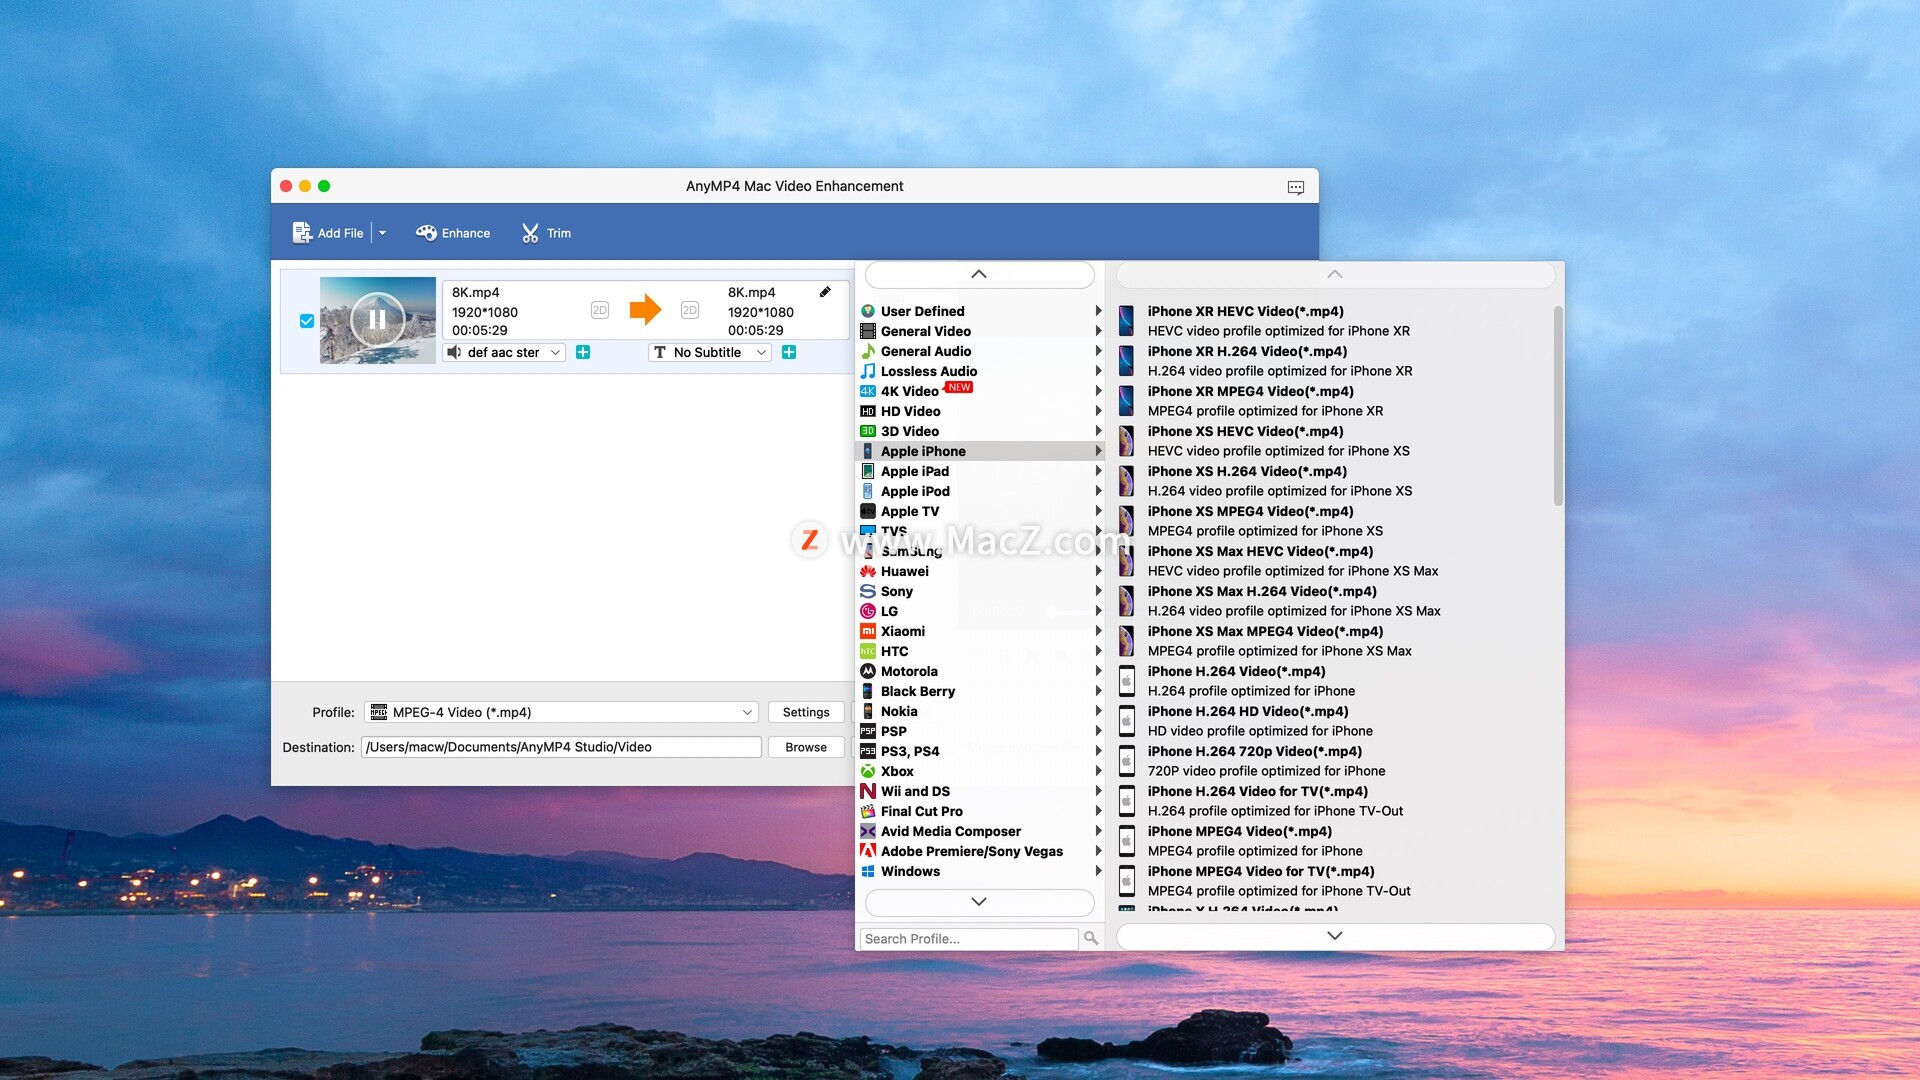Click the Xbox logo icon
Image resolution: width=1920 pixels, height=1080 pixels.
click(868, 771)
